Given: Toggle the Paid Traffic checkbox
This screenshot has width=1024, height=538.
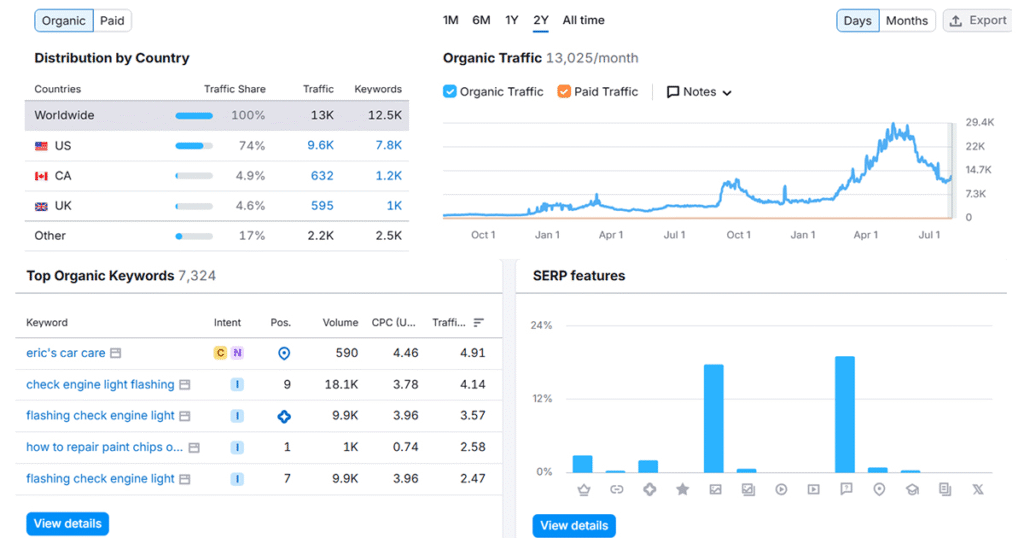Looking at the screenshot, I should [x=564, y=92].
